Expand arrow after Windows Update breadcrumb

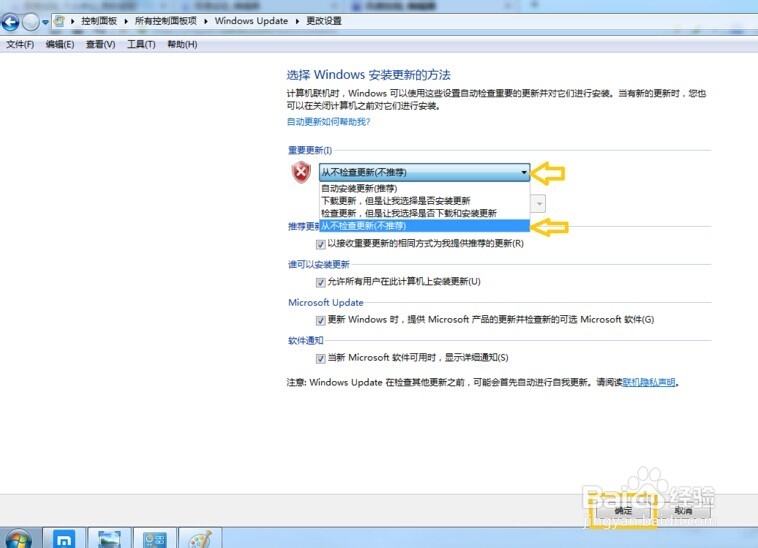(297, 21)
